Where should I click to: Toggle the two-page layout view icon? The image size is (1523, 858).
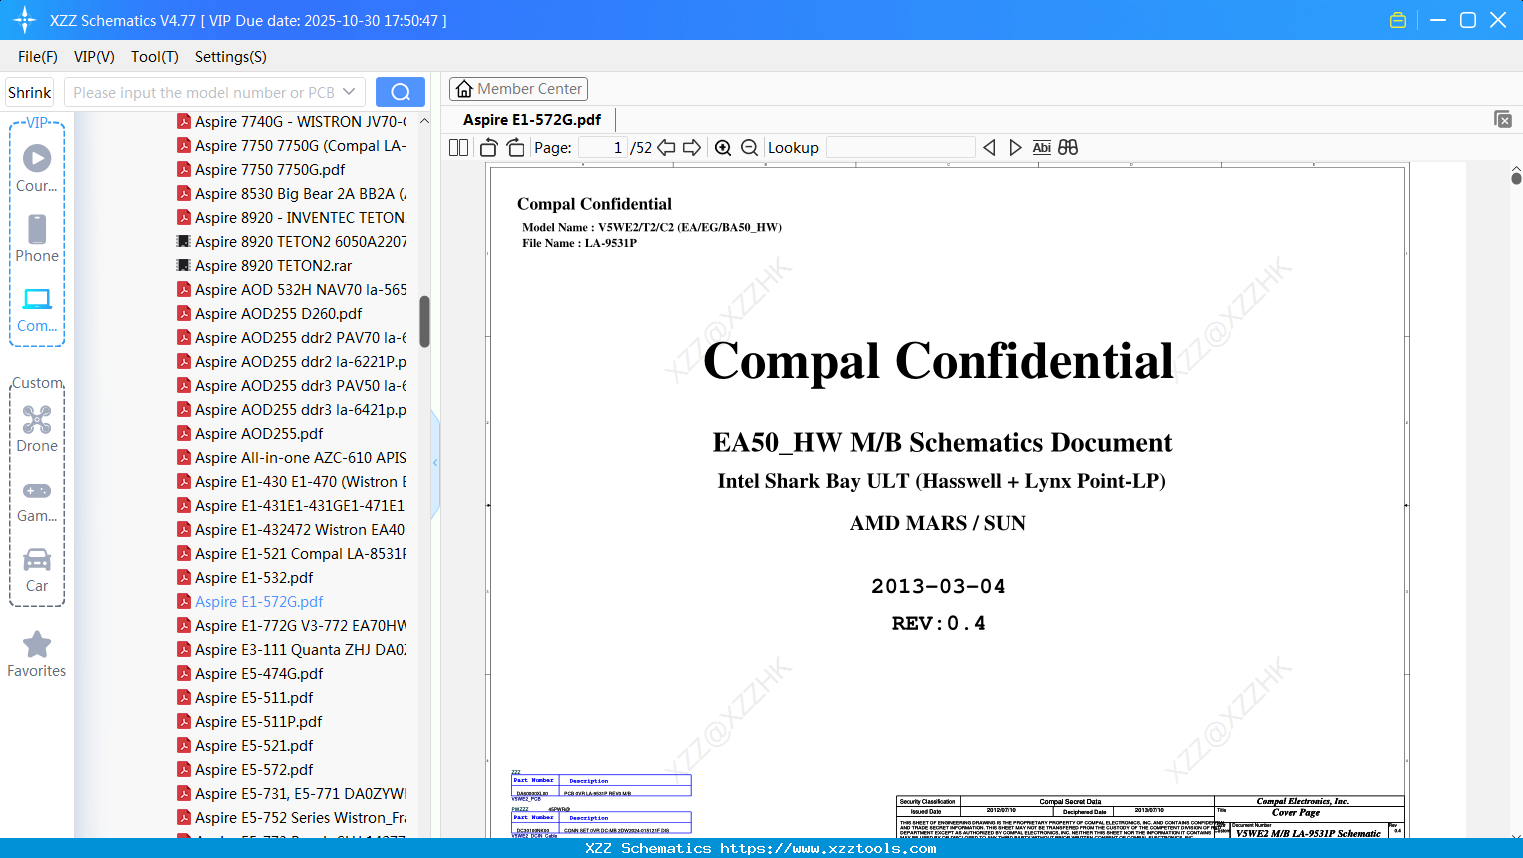click(x=458, y=148)
